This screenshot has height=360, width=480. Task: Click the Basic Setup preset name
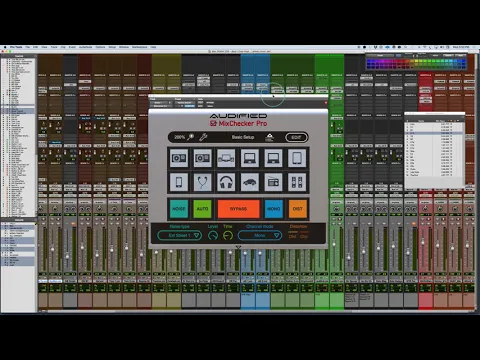click(x=243, y=137)
